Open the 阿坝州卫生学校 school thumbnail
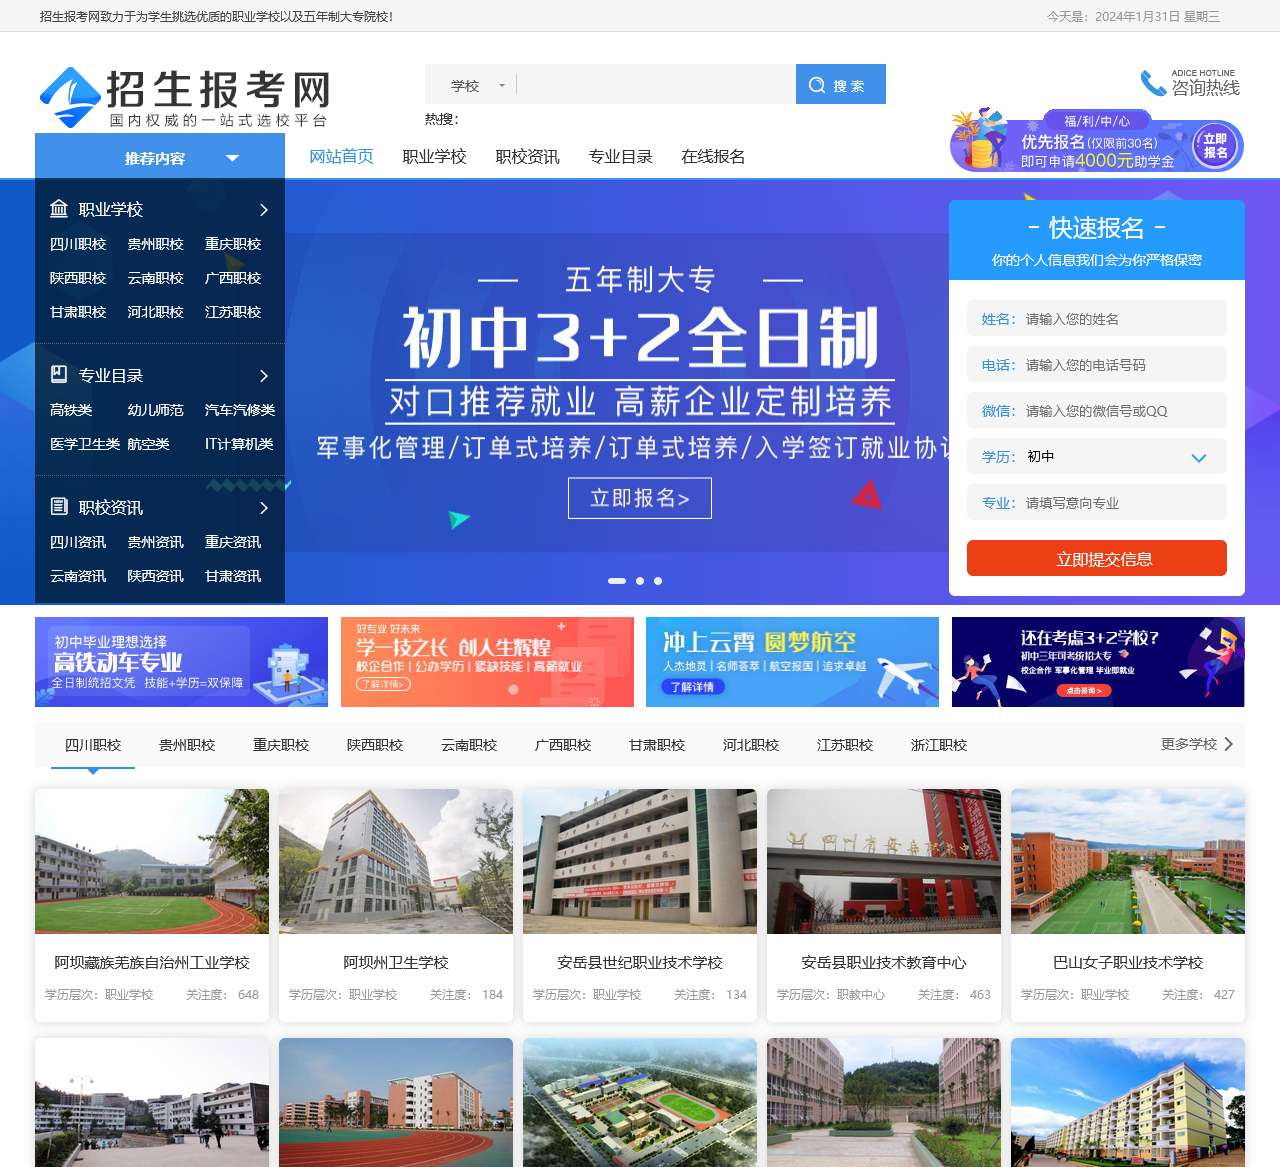 [x=396, y=861]
